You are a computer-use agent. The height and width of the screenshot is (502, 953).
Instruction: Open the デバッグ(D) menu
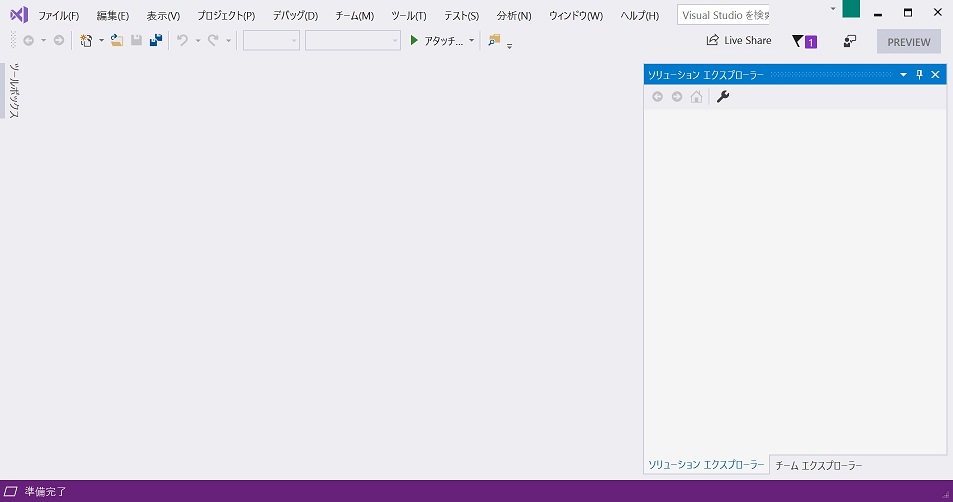tap(295, 16)
